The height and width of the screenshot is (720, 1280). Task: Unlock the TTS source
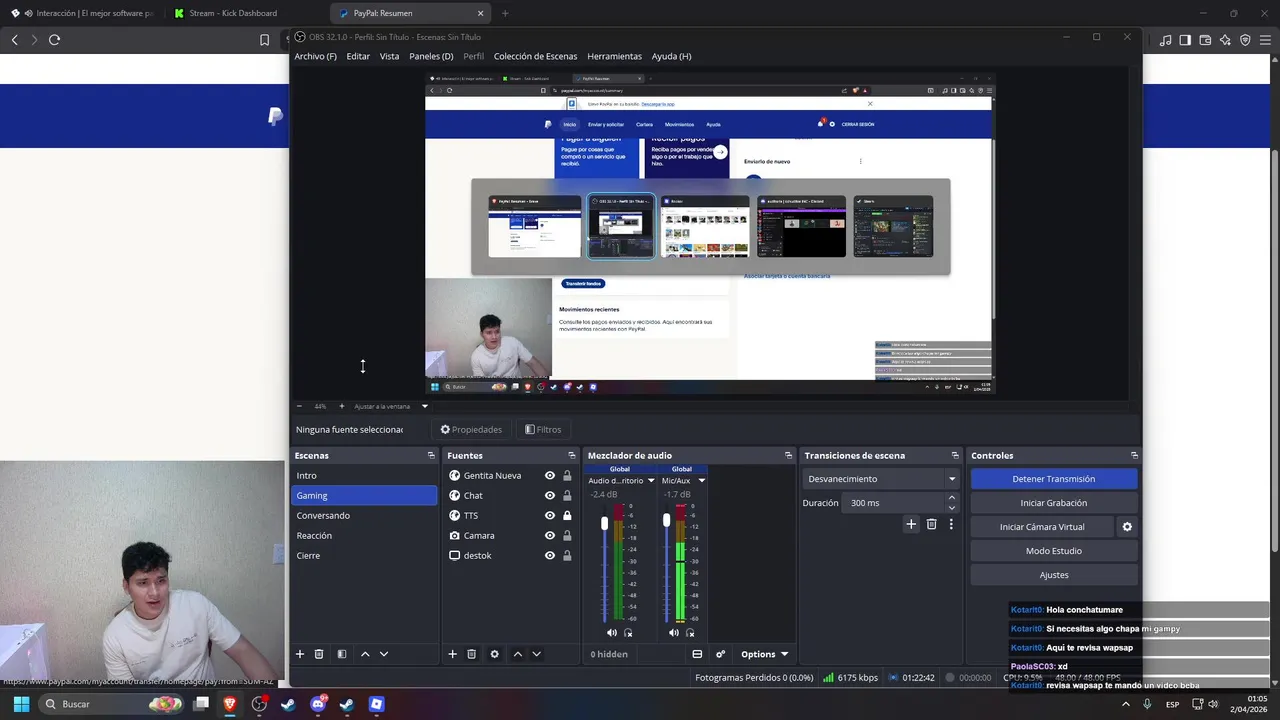pyautogui.click(x=567, y=515)
